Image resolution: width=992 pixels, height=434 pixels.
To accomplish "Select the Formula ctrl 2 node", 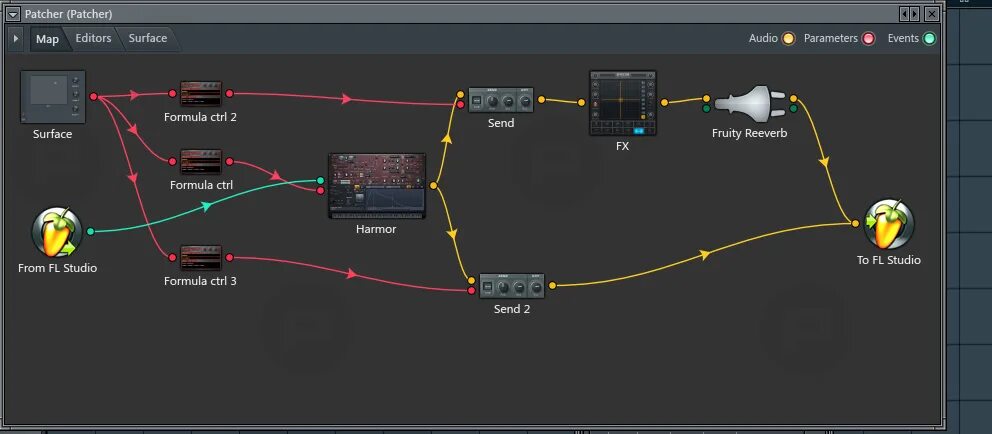I will click(201, 94).
